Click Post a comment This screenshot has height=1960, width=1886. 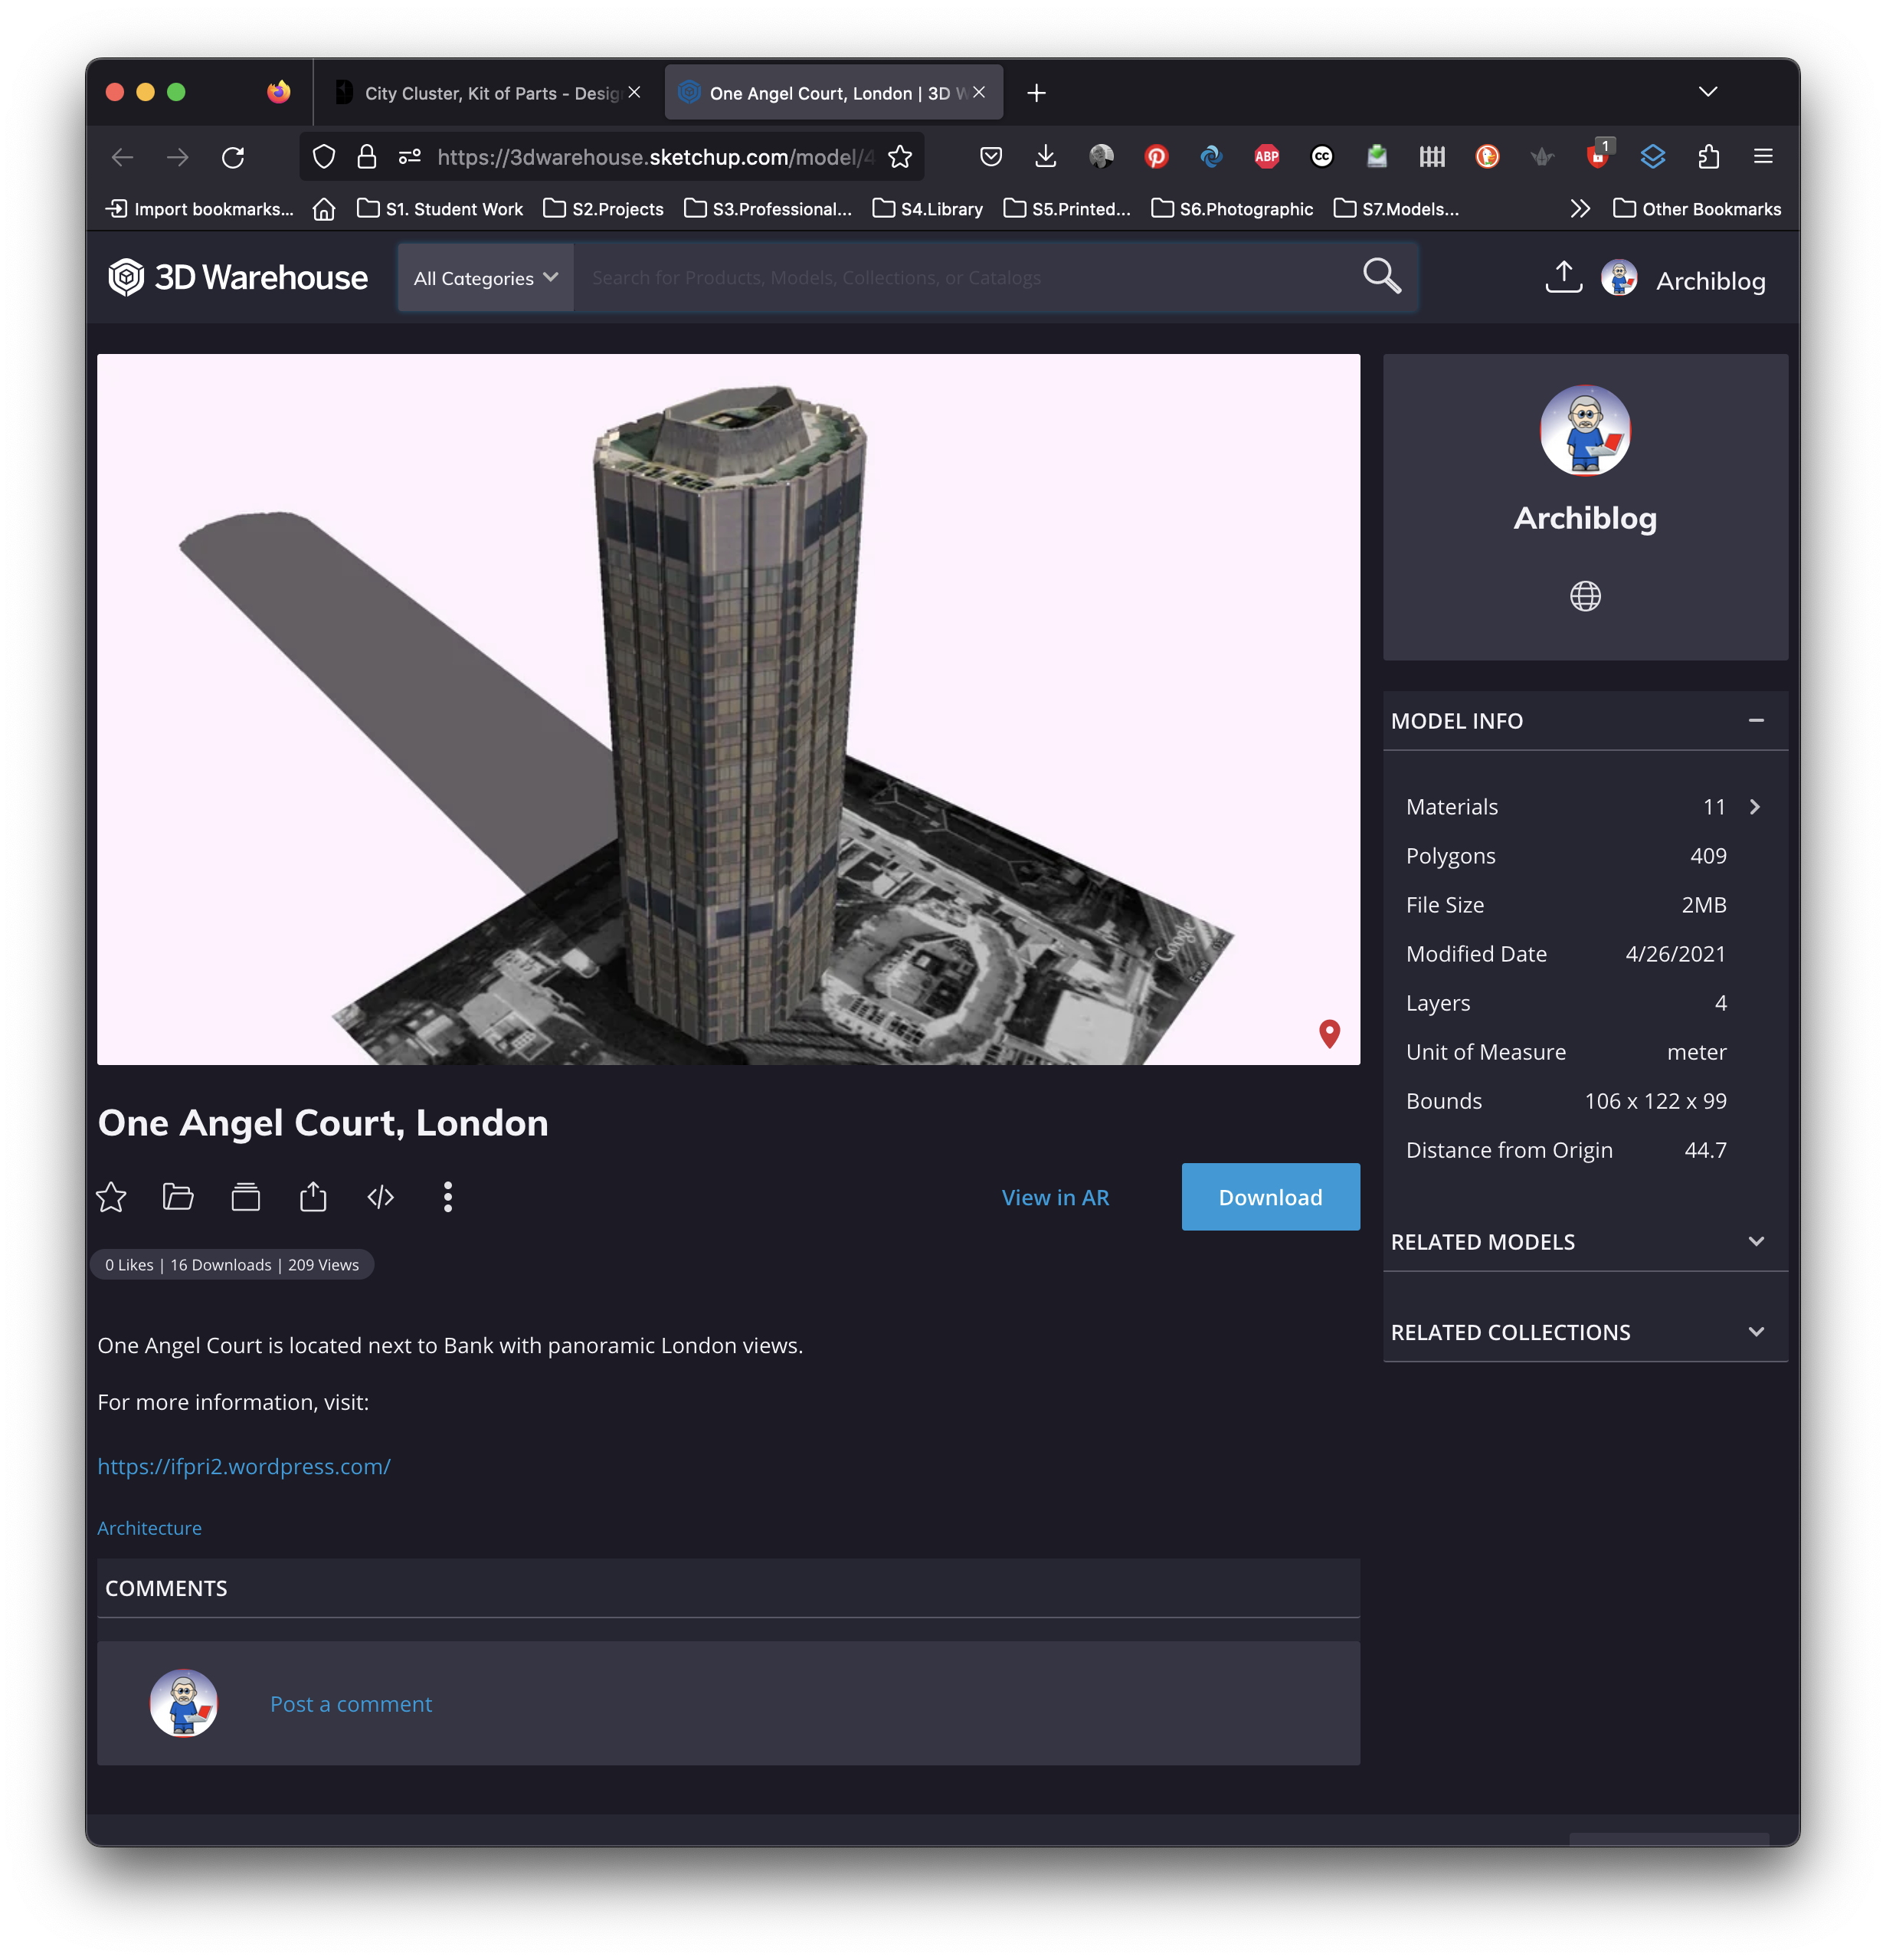click(x=351, y=1704)
